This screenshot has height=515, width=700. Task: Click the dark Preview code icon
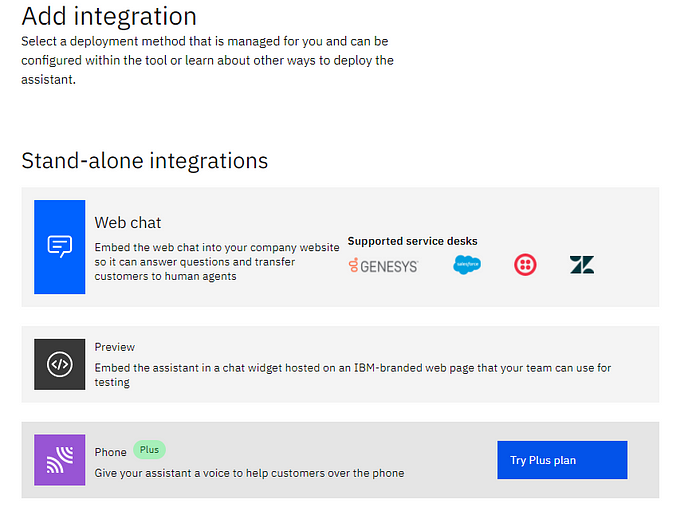click(59, 364)
